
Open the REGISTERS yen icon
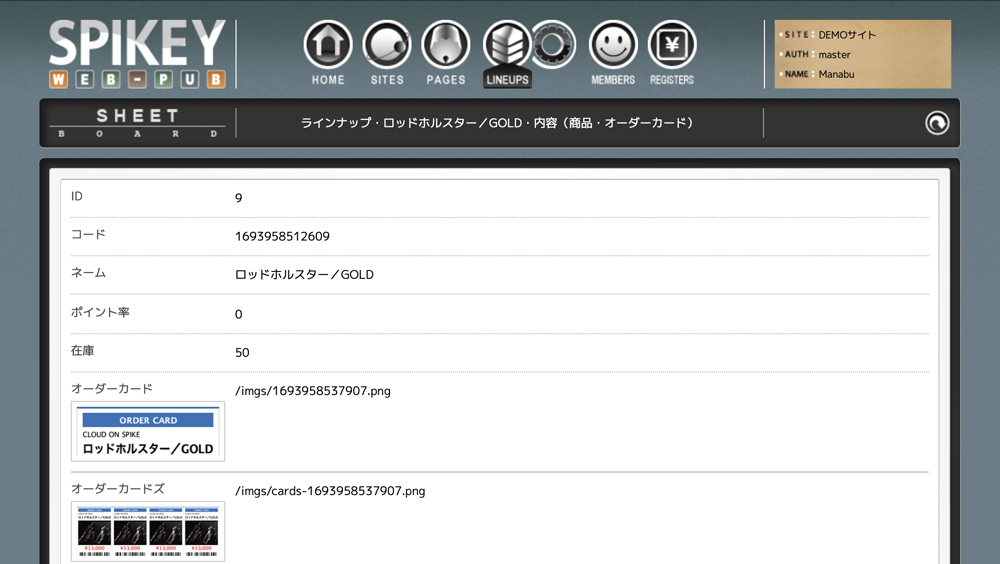(672, 45)
